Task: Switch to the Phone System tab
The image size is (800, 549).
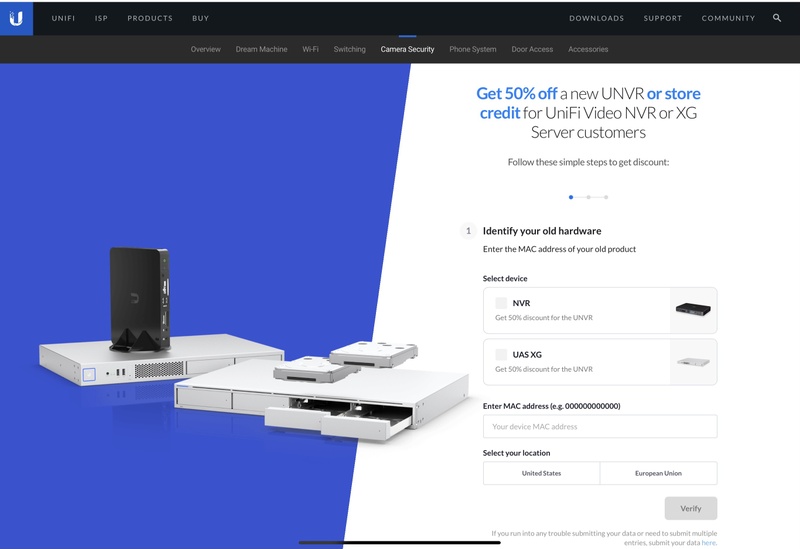Action: pyautogui.click(x=472, y=49)
